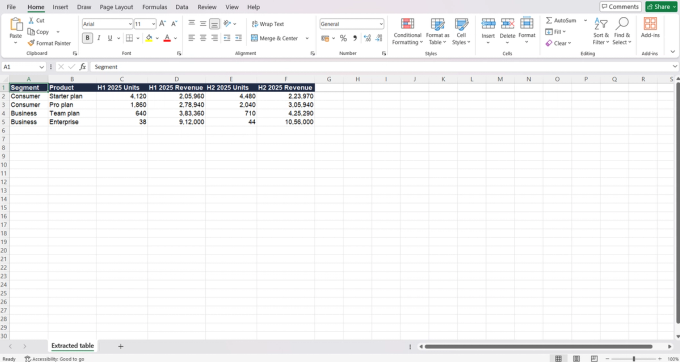This screenshot has width=680, height=362.
Task: Switch to Page Break Preview in status bar
Action: [595, 359]
